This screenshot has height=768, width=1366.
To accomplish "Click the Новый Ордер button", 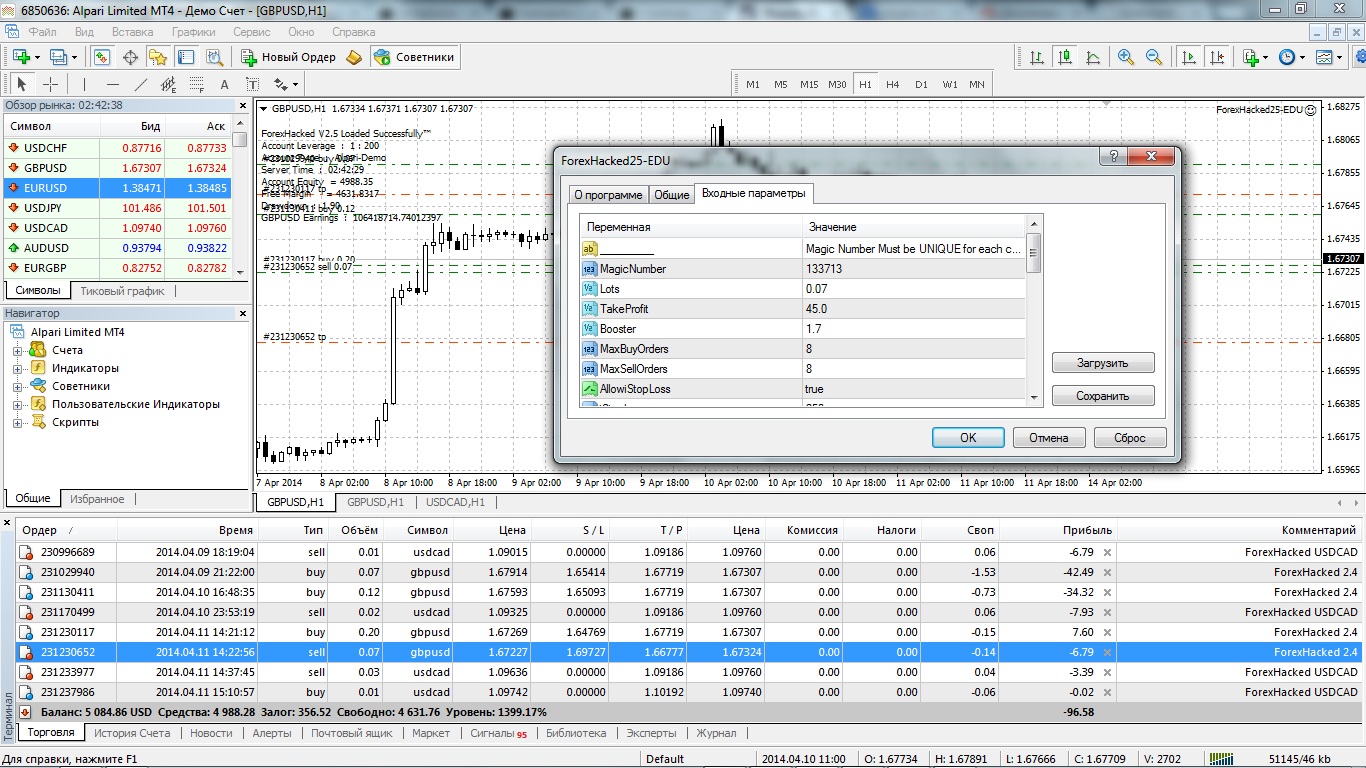I will (x=288, y=57).
